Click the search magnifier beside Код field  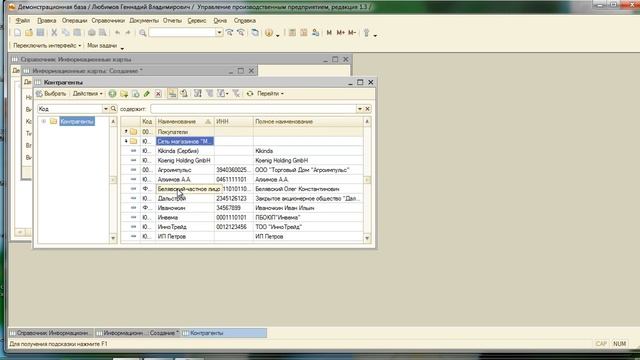coord(113,109)
